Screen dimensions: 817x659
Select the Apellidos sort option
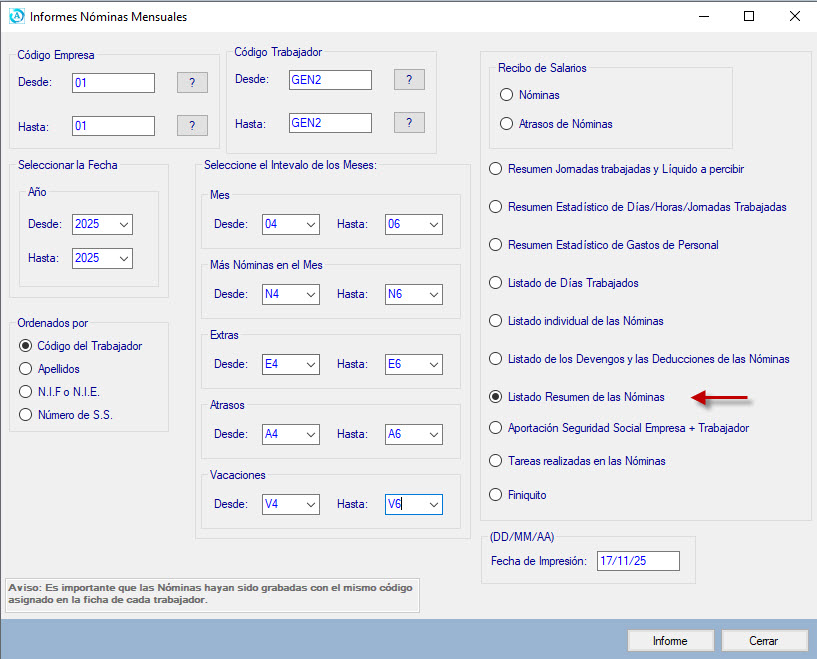coord(26,369)
